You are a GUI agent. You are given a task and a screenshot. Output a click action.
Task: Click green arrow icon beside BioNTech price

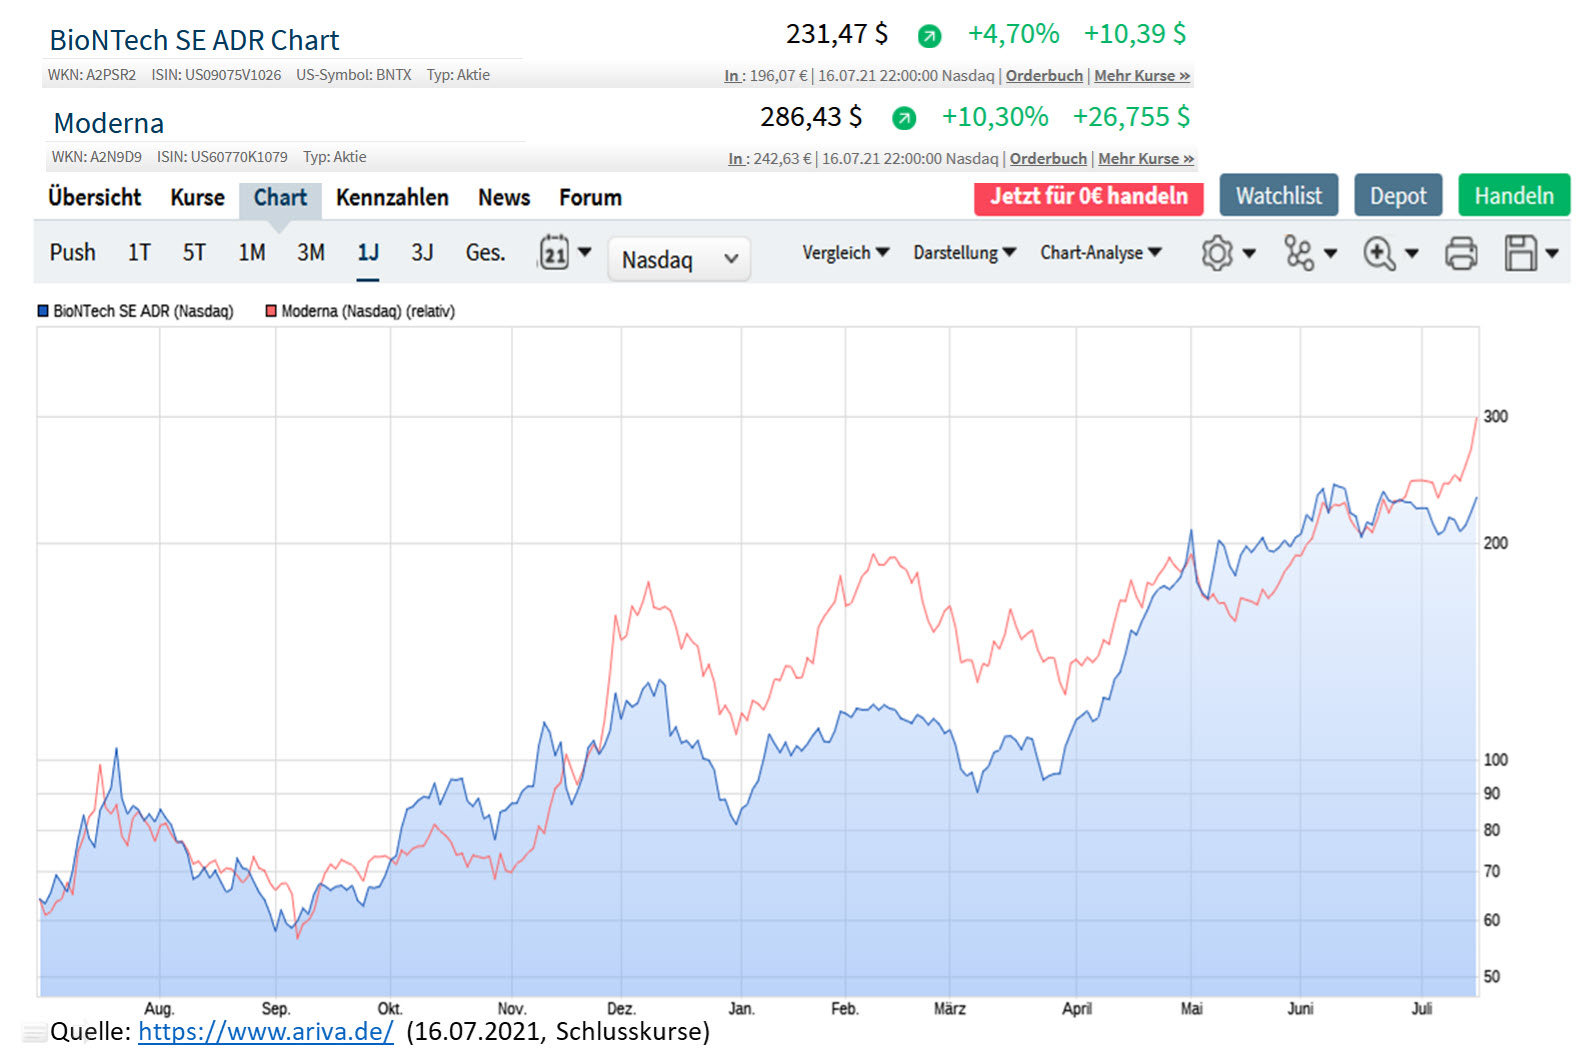pos(929,37)
